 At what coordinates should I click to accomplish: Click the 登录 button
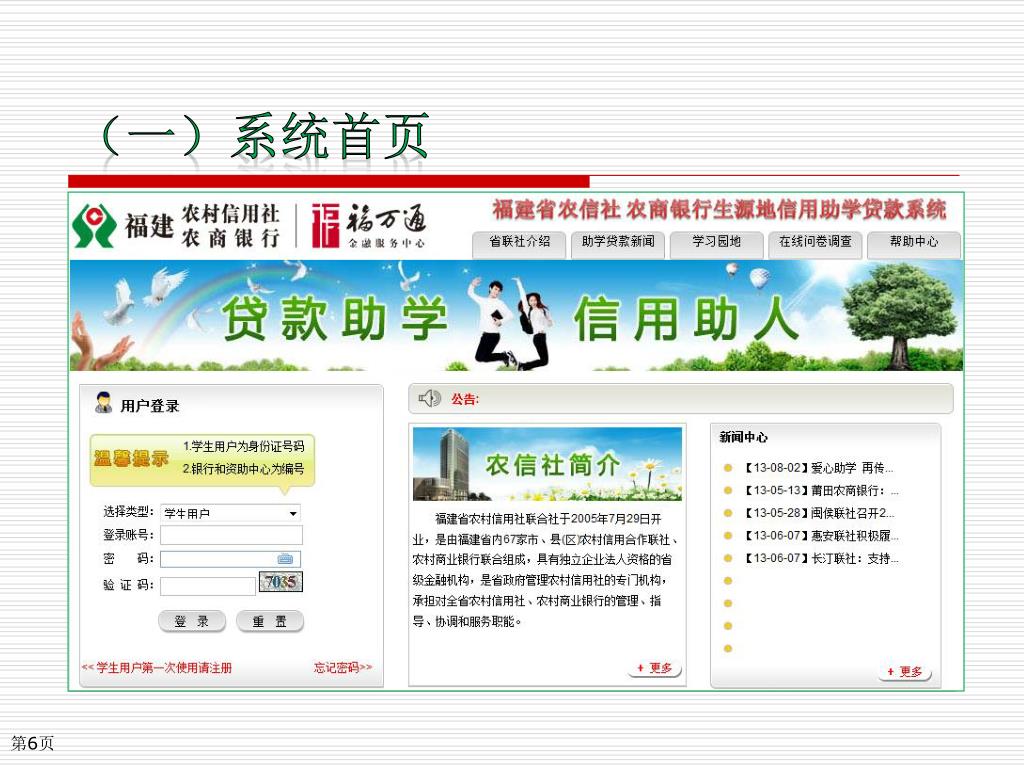pos(191,621)
